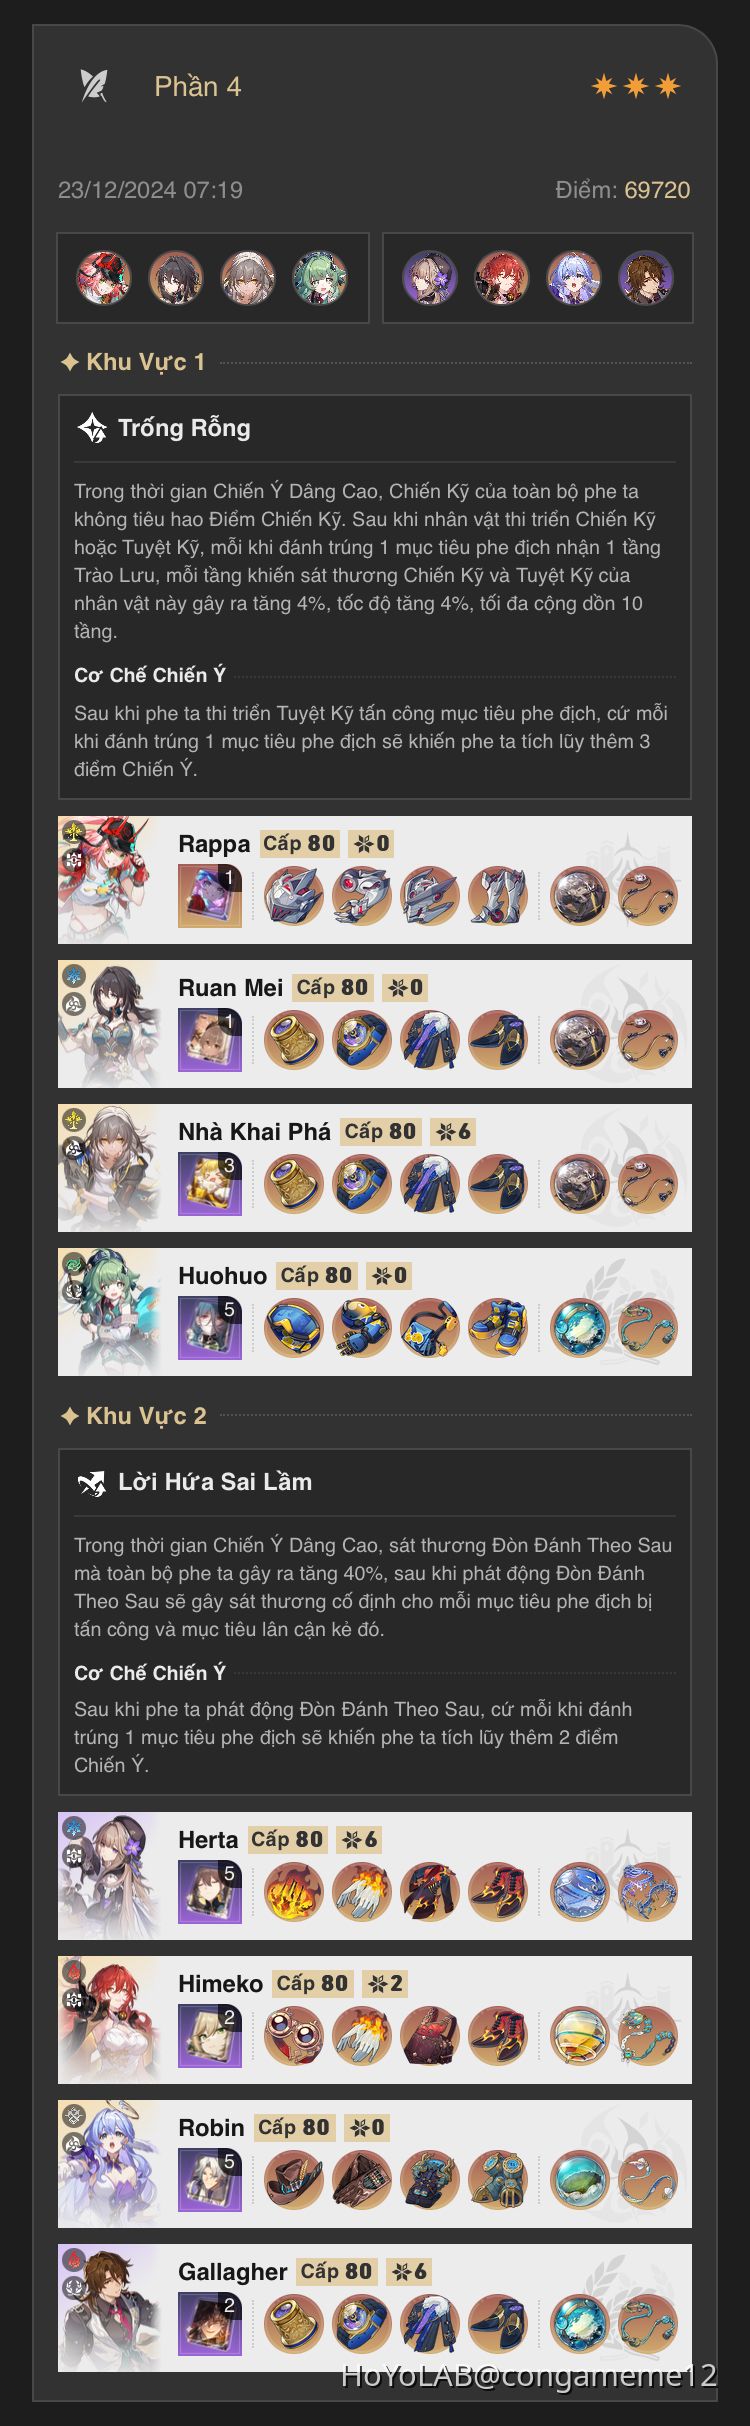The image size is (750, 2426).
Task: Click the feather icon beside Phần 4
Action: click(x=94, y=86)
